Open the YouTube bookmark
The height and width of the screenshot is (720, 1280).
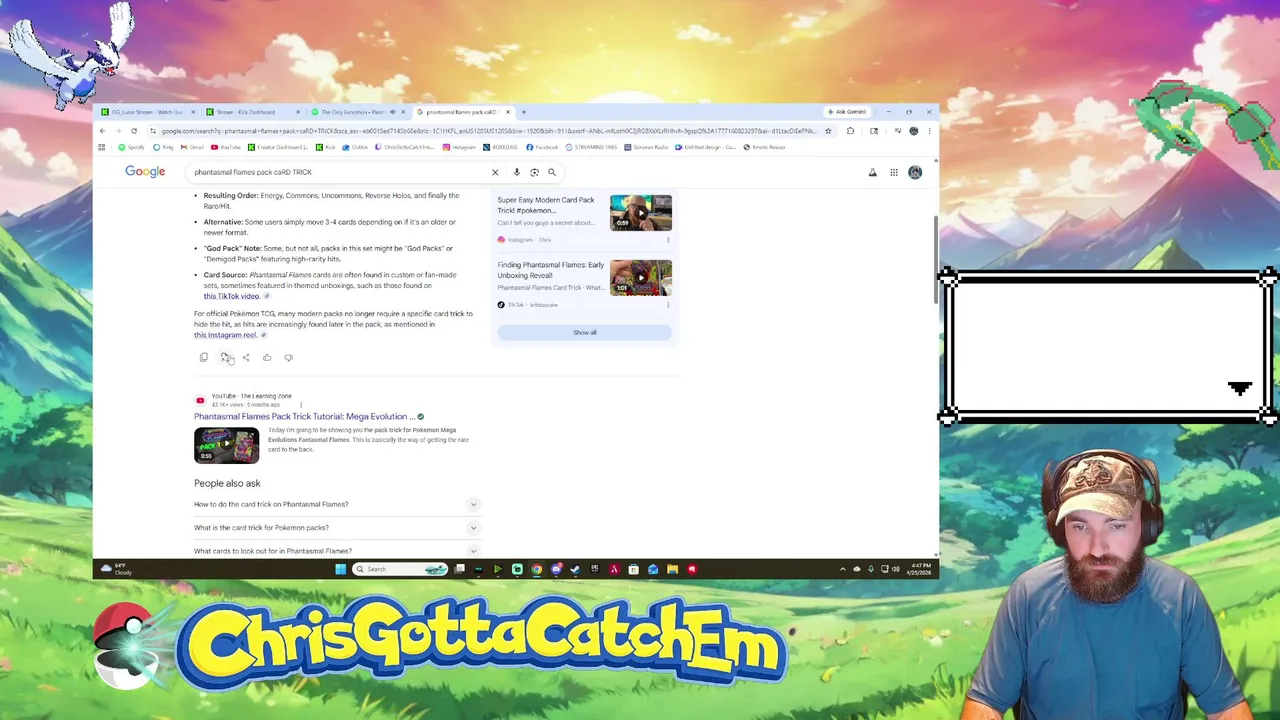click(226, 147)
